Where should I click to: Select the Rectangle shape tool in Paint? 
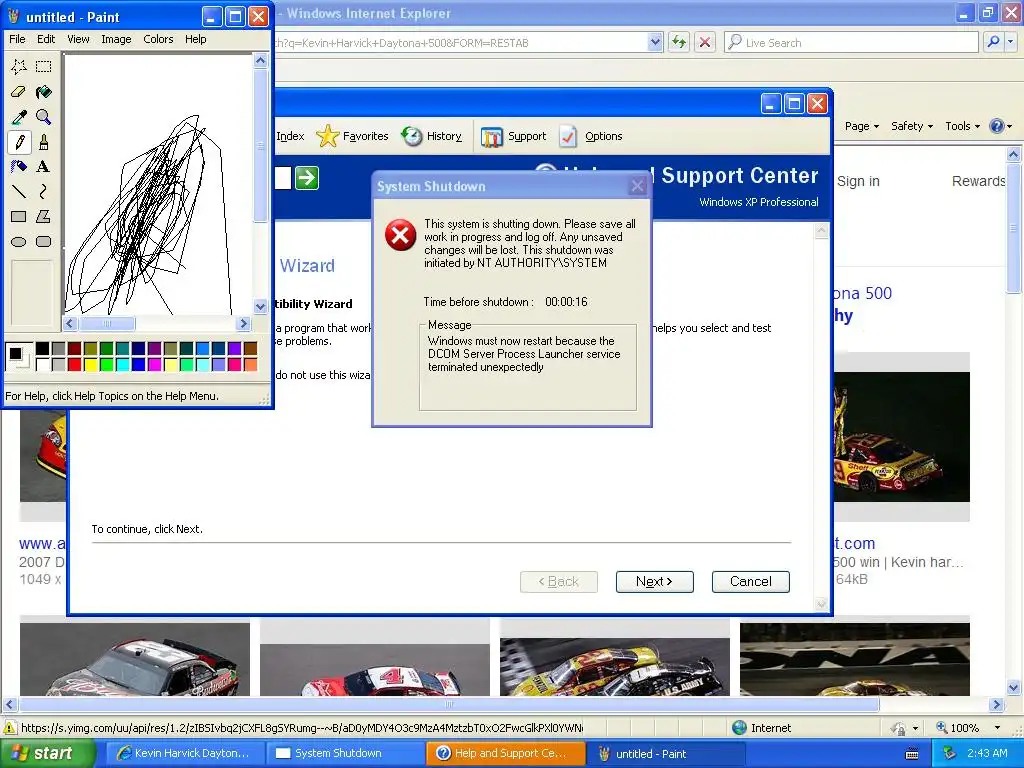point(19,216)
